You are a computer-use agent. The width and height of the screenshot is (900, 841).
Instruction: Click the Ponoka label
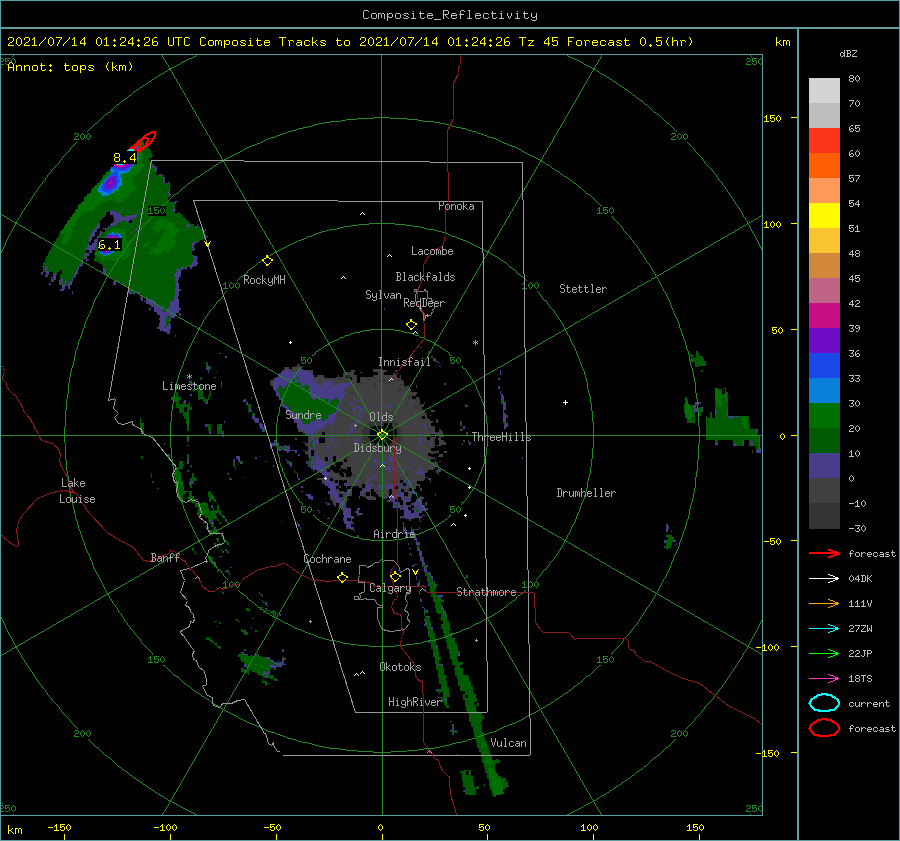pyautogui.click(x=456, y=206)
